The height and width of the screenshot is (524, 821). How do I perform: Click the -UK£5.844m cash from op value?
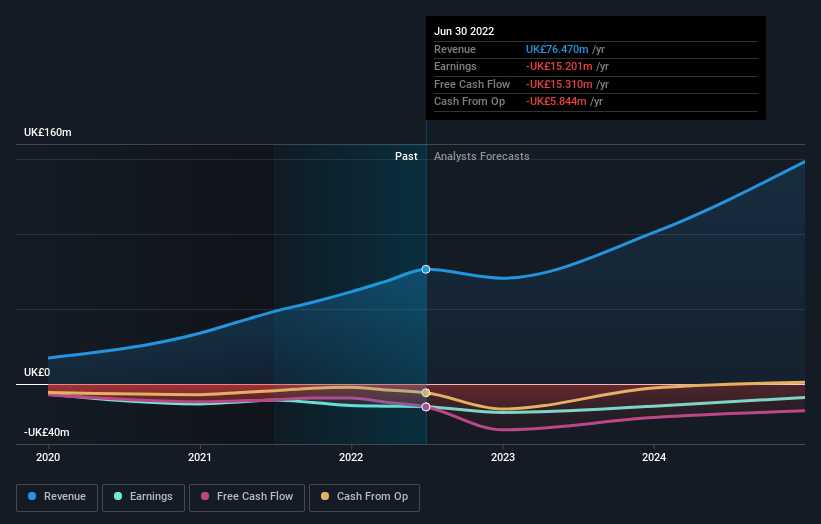(x=556, y=102)
